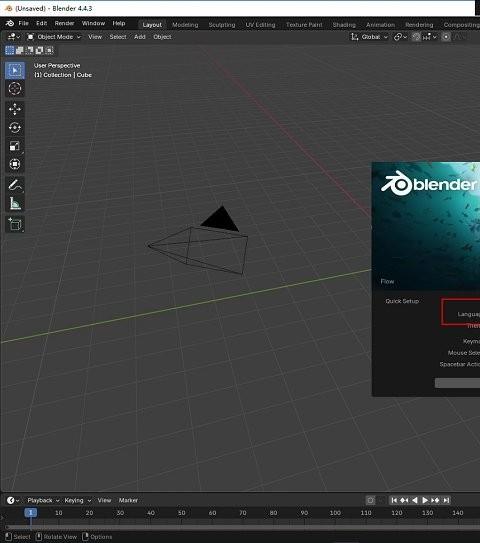Switch to the Texture Paint workspace tab
This screenshot has height=543, width=480.
coord(304,25)
